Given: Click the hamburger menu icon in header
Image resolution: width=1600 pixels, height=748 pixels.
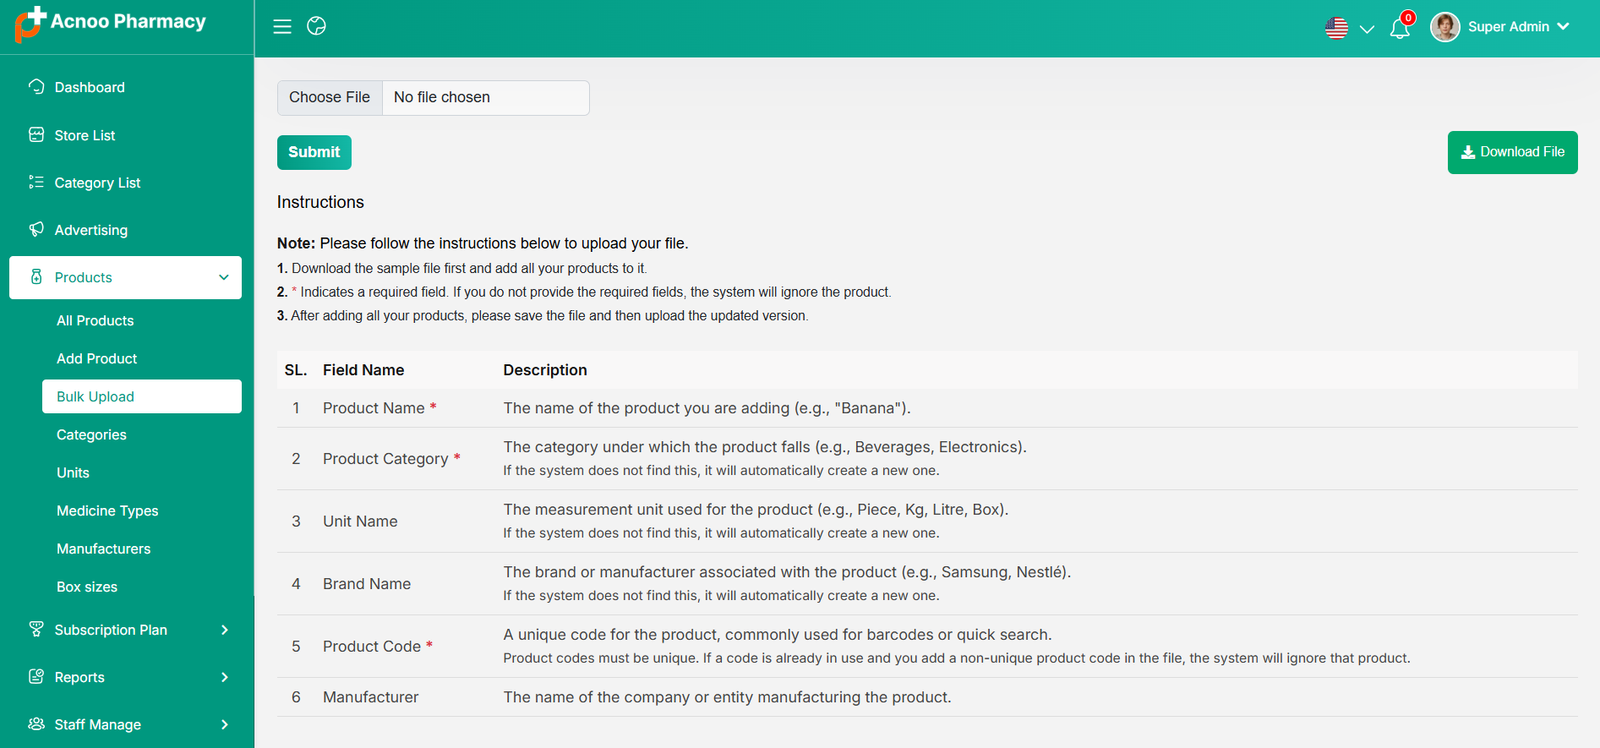Looking at the screenshot, I should [282, 27].
